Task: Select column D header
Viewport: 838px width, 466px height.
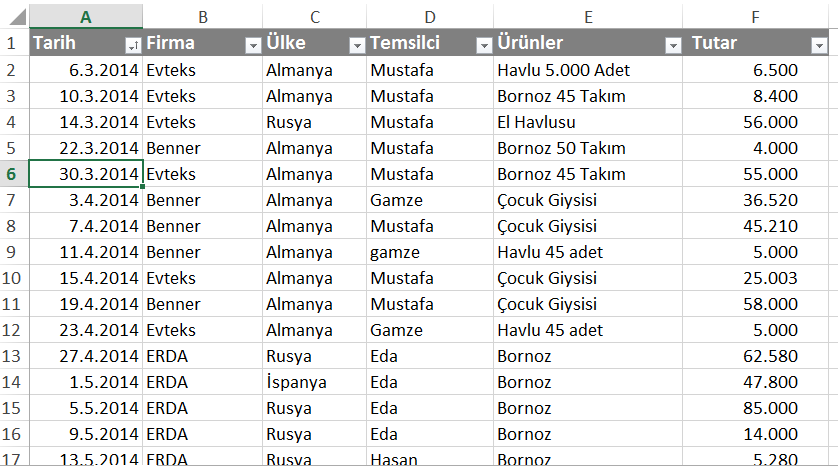Action: [430, 16]
